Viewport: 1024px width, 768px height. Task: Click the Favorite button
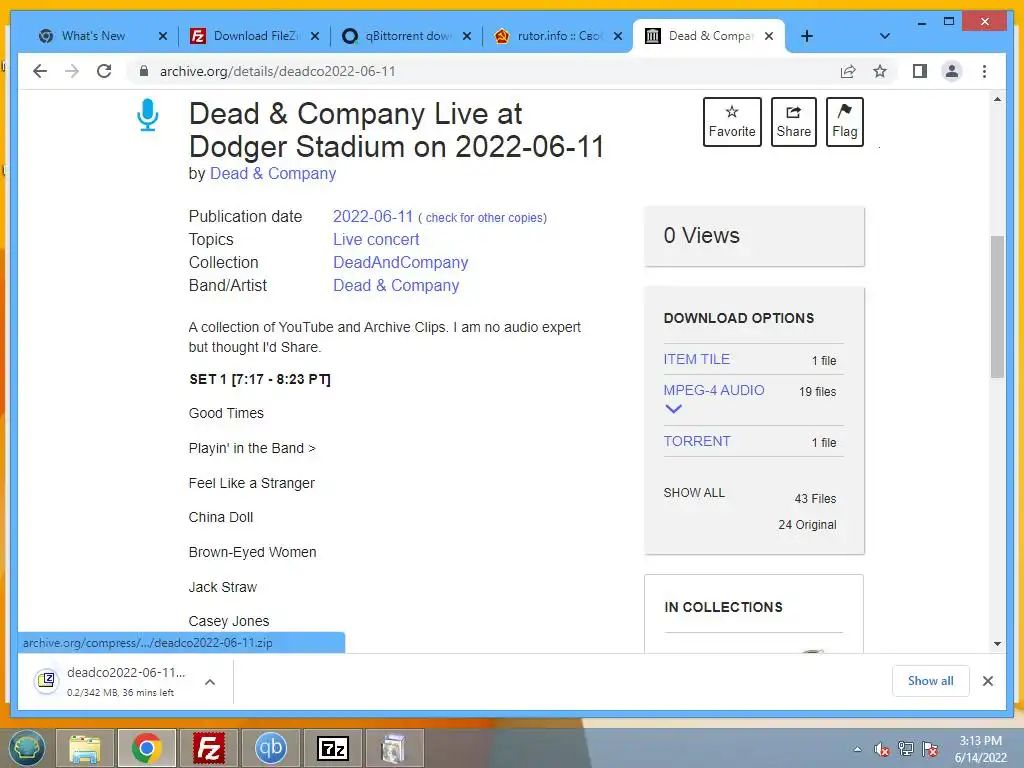(732, 121)
